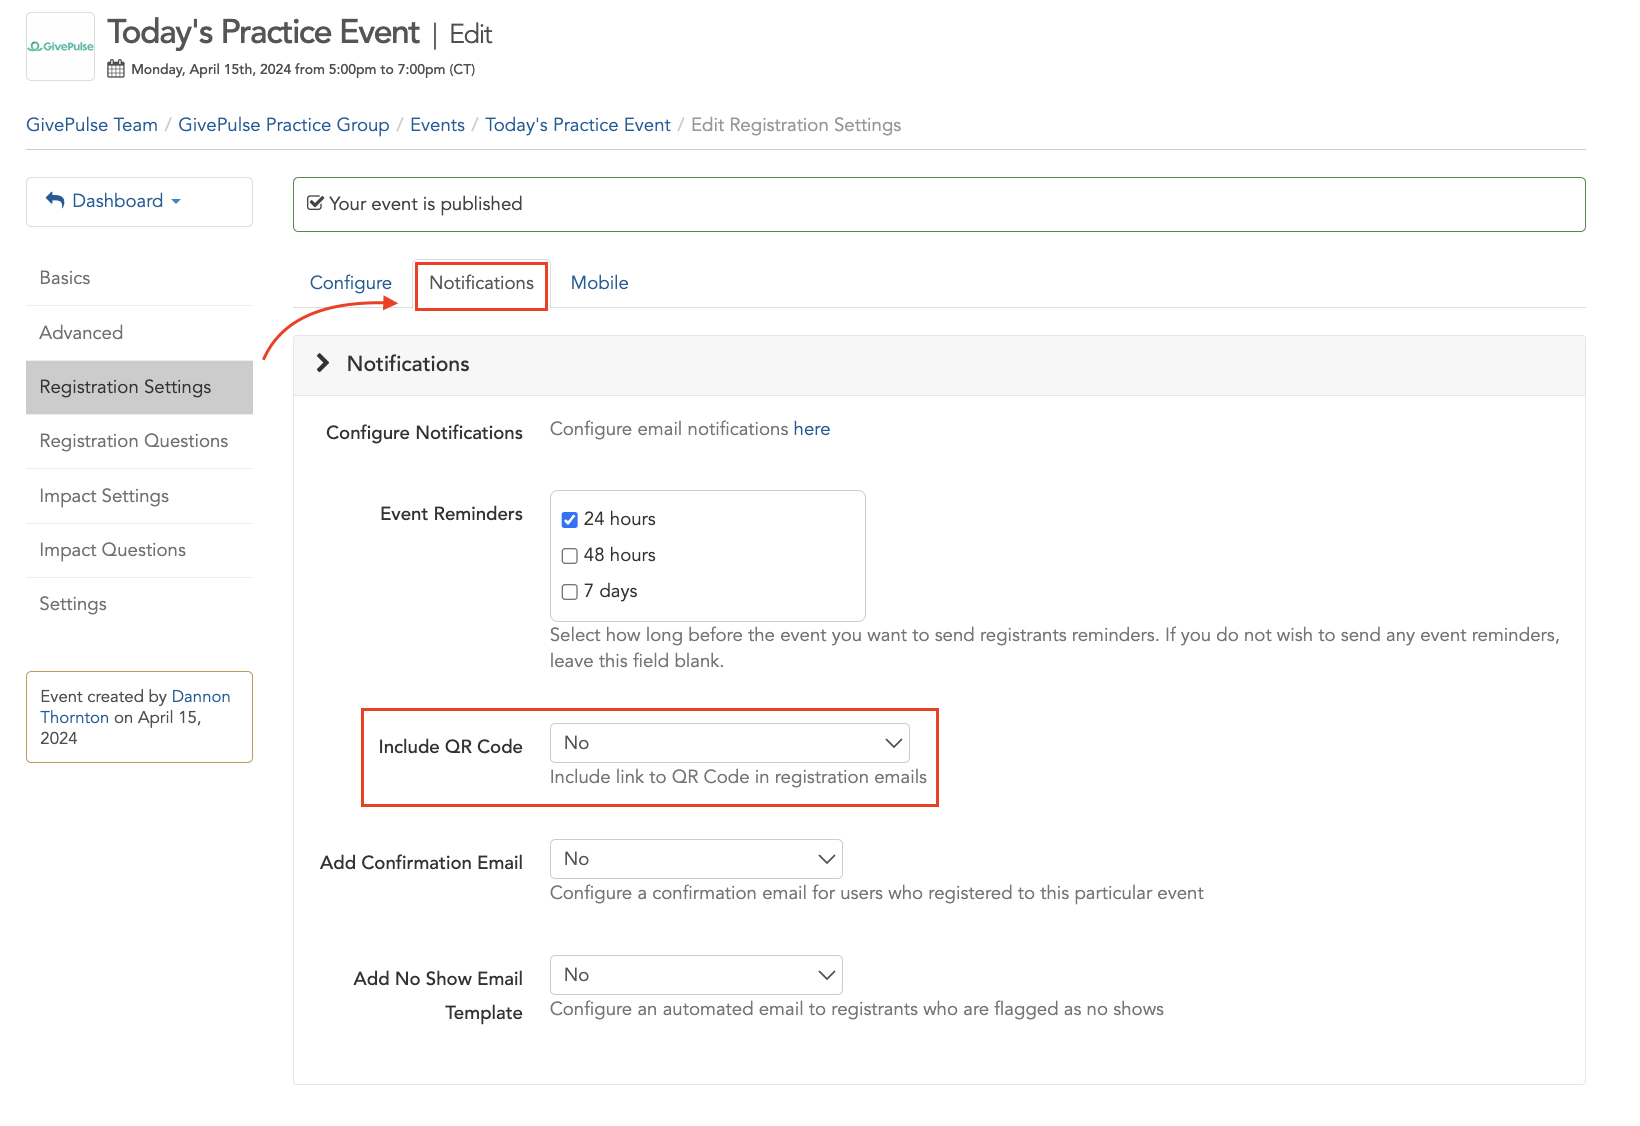Open Add No Show Email Template dropdown
This screenshot has width=1640, height=1126.
click(696, 975)
